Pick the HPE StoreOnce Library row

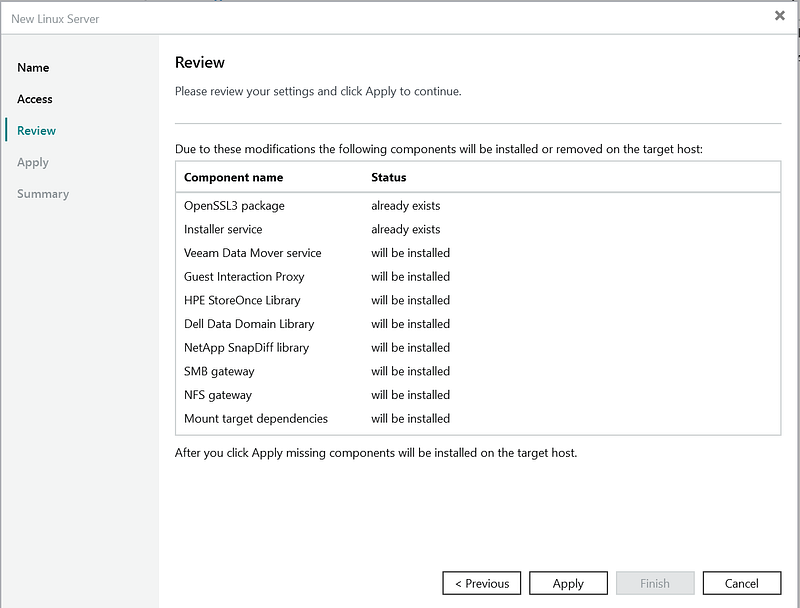(x=242, y=300)
